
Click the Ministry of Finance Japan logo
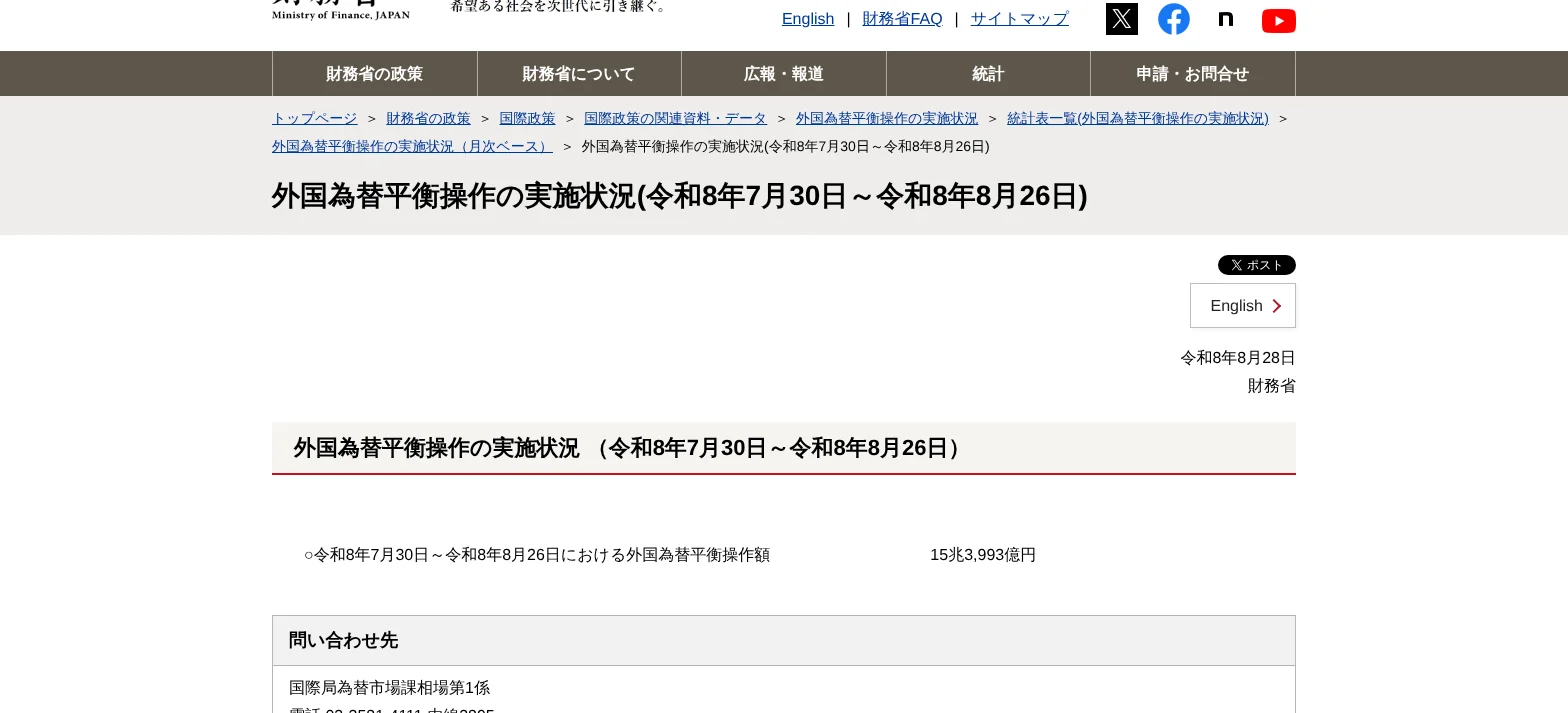point(341,10)
